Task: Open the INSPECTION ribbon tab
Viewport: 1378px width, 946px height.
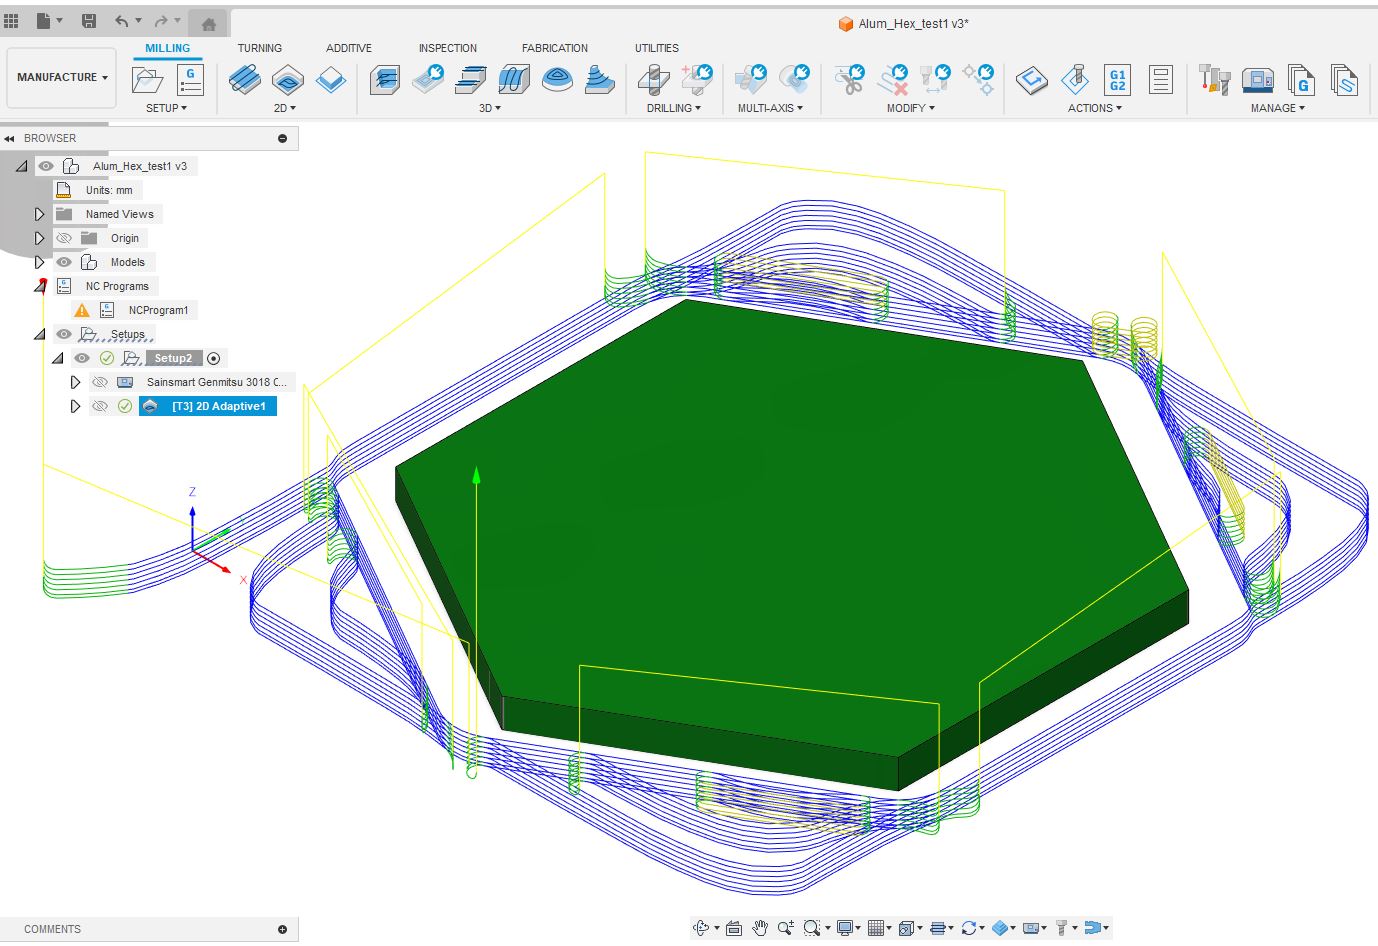Action: tap(447, 47)
